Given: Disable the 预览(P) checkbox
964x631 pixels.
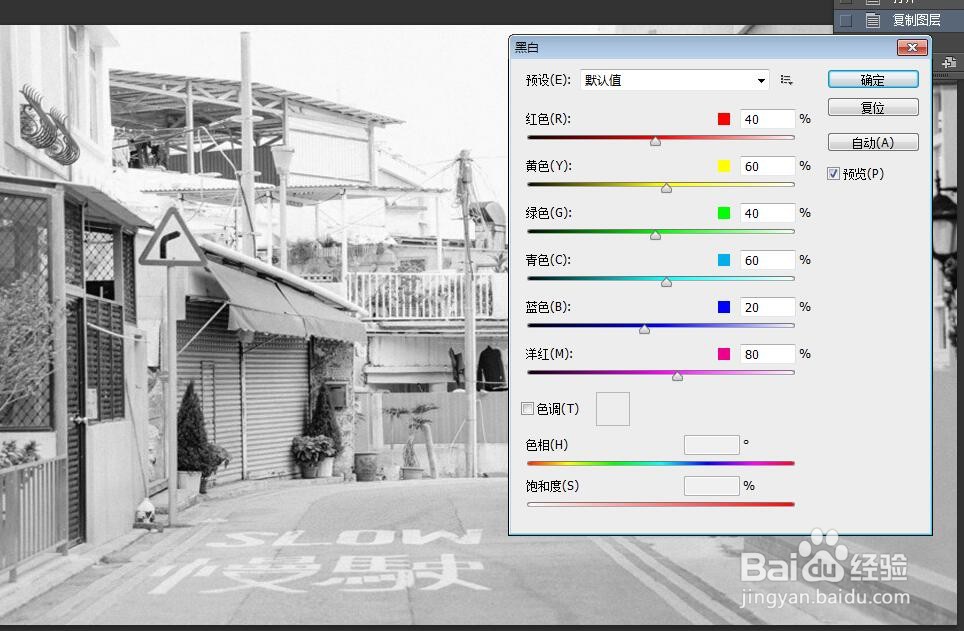Looking at the screenshot, I should [834, 173].
